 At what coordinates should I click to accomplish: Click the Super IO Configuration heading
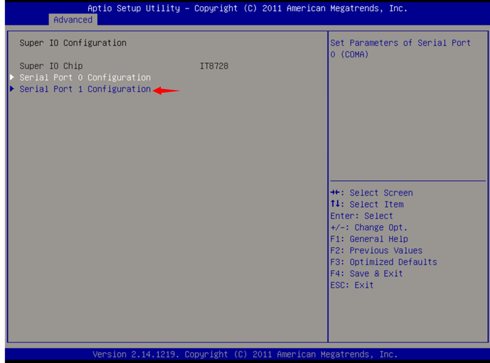tap(73, 43)
